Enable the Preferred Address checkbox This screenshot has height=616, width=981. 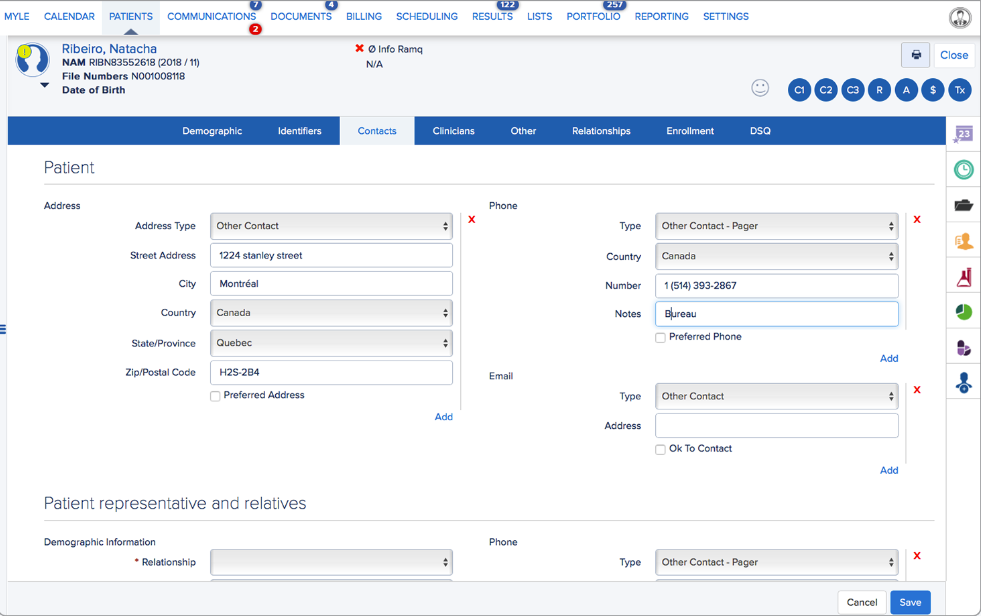tap(215, 396)
